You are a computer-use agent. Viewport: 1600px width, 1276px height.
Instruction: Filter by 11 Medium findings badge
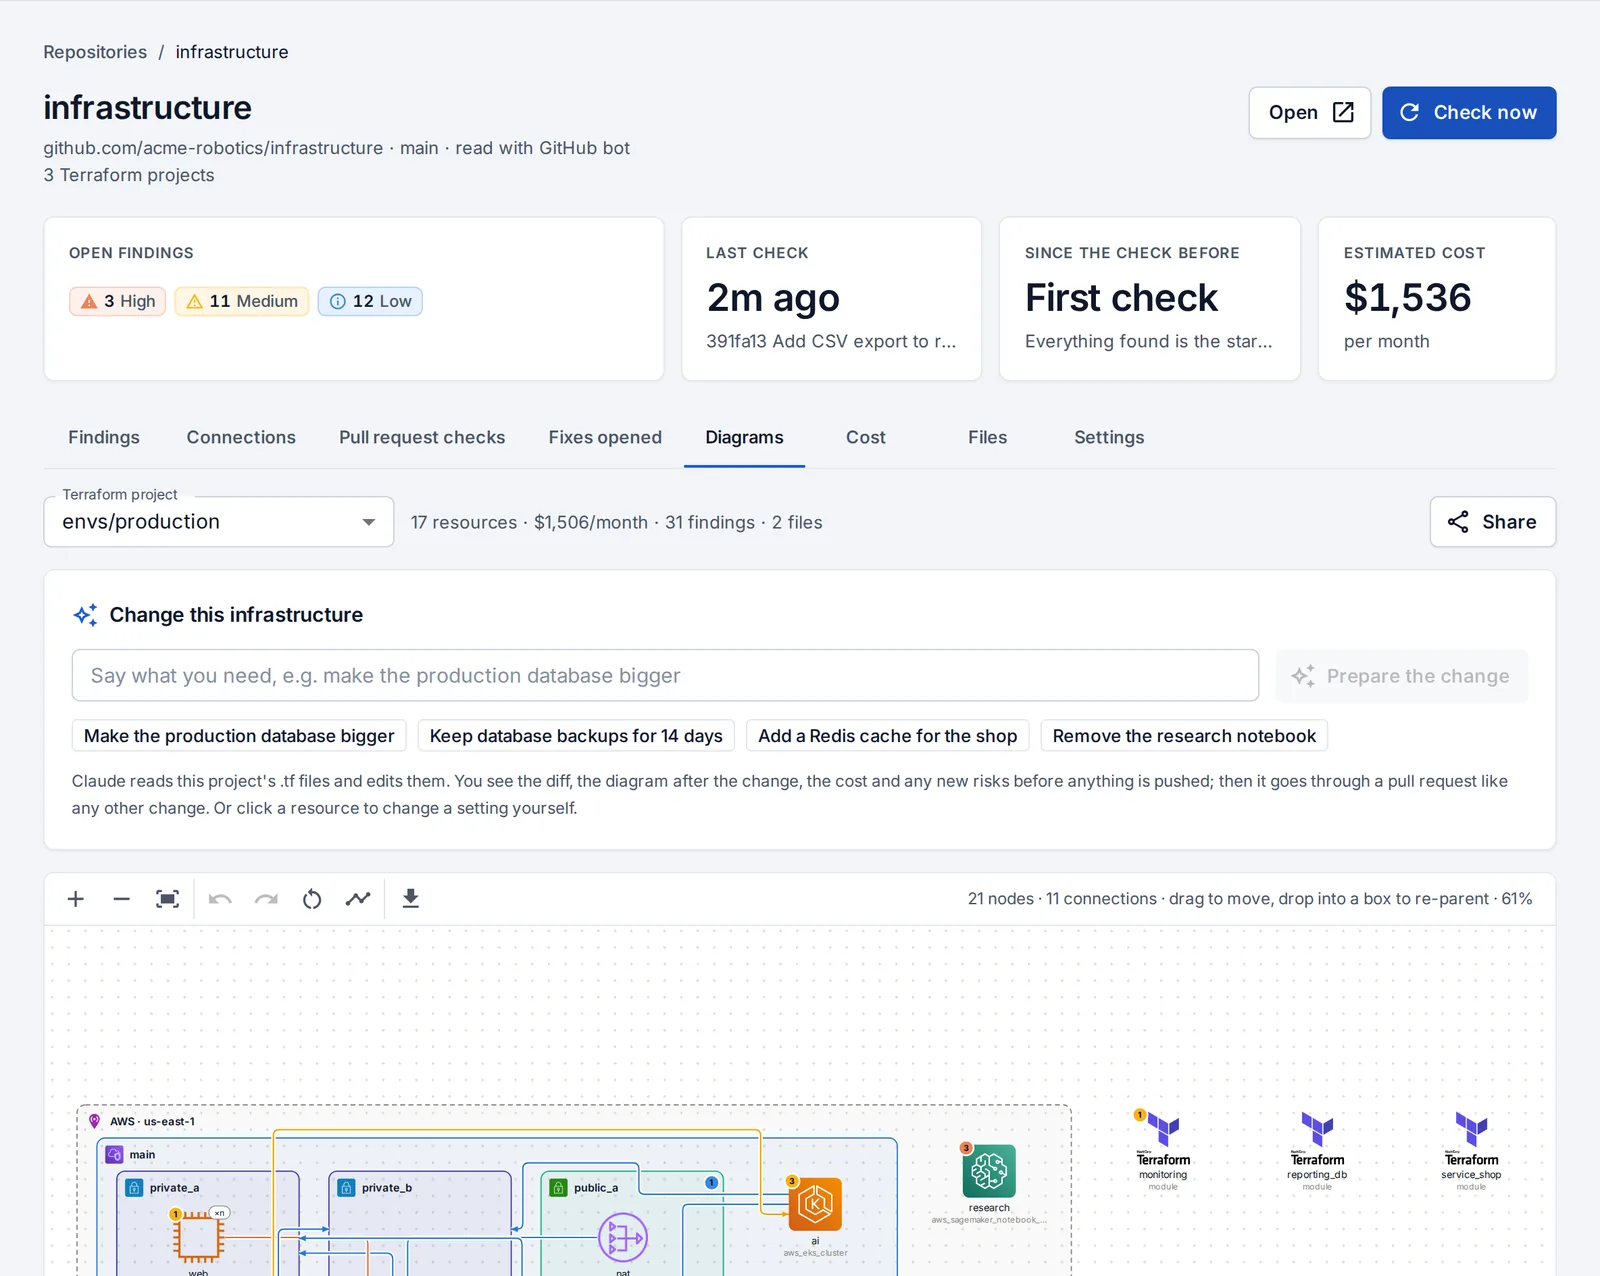pyautogui.click(x=242, y=301)
